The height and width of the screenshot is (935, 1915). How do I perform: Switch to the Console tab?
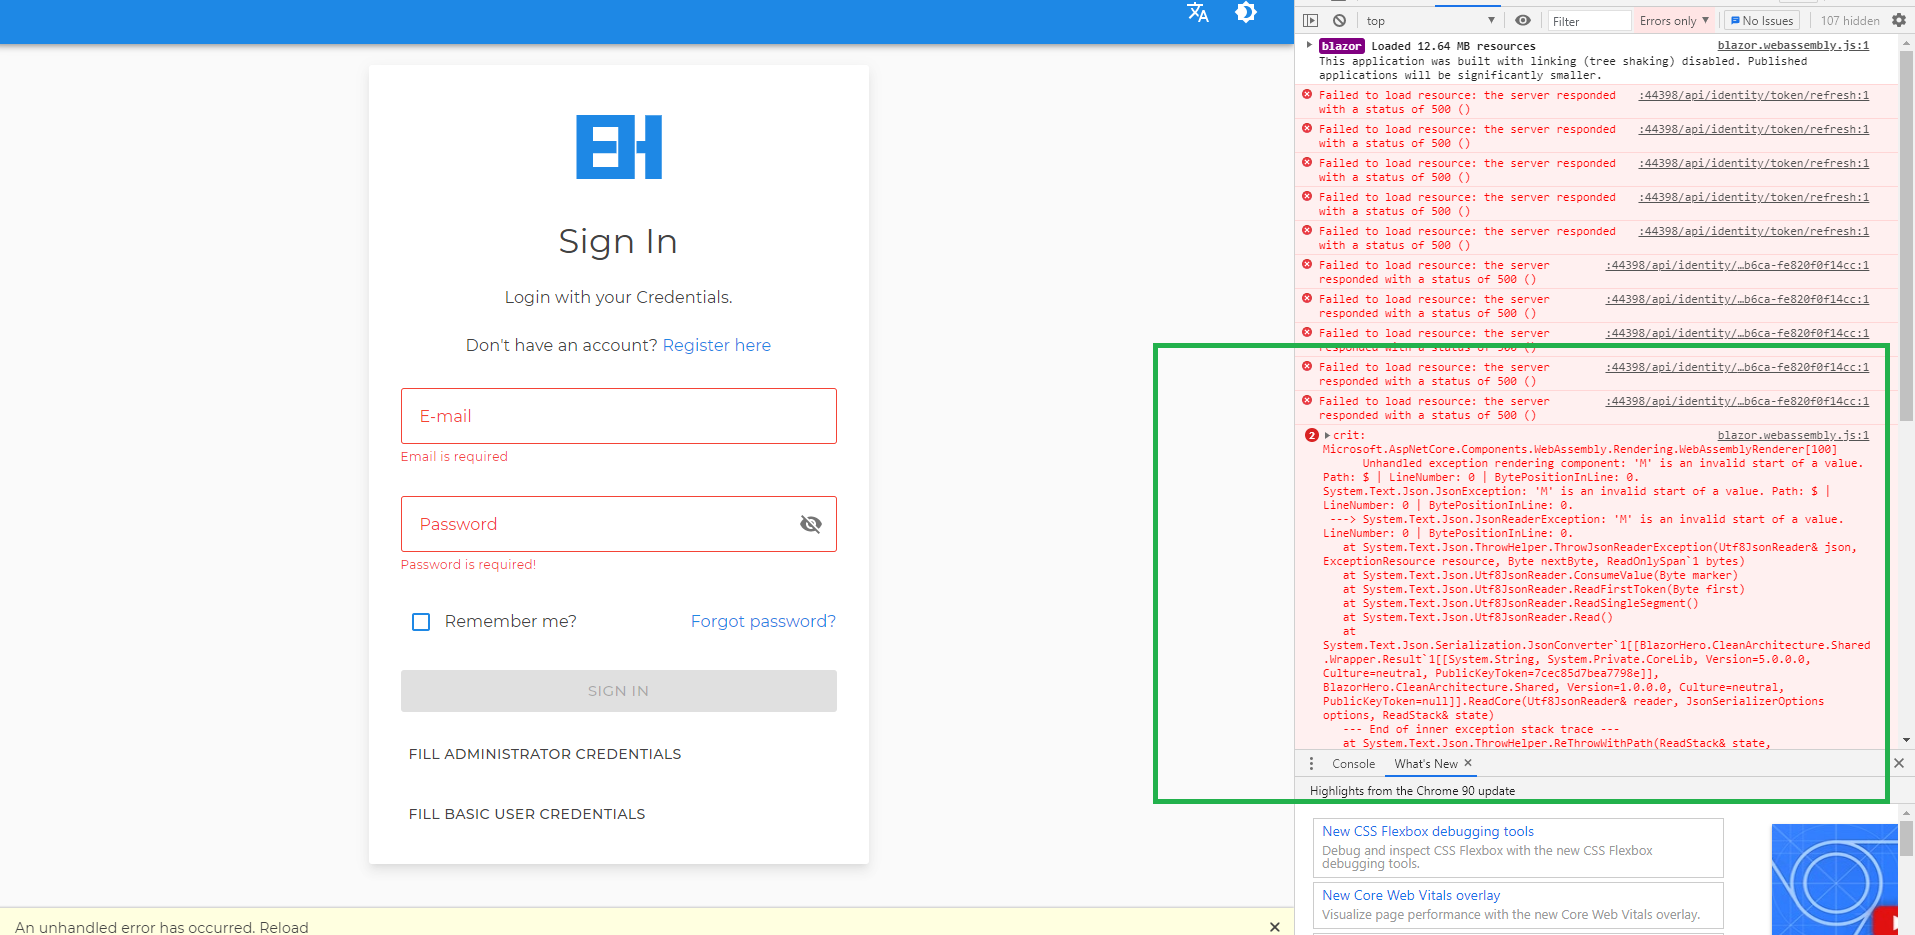(x=1352, y=763)
